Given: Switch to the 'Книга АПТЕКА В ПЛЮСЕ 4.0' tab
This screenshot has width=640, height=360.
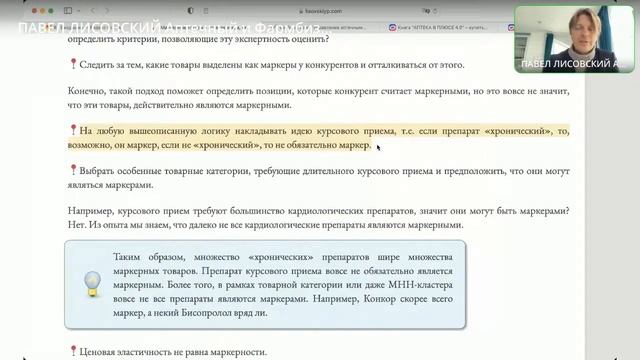Looking at the screenshot, I should tap(437, 27).
